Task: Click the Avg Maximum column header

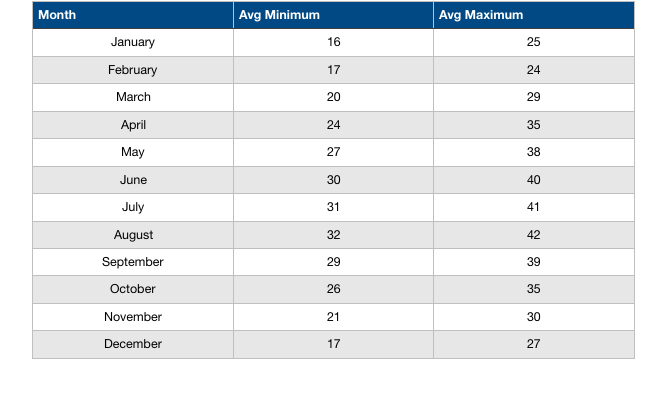Action: (x=534, y=15)
